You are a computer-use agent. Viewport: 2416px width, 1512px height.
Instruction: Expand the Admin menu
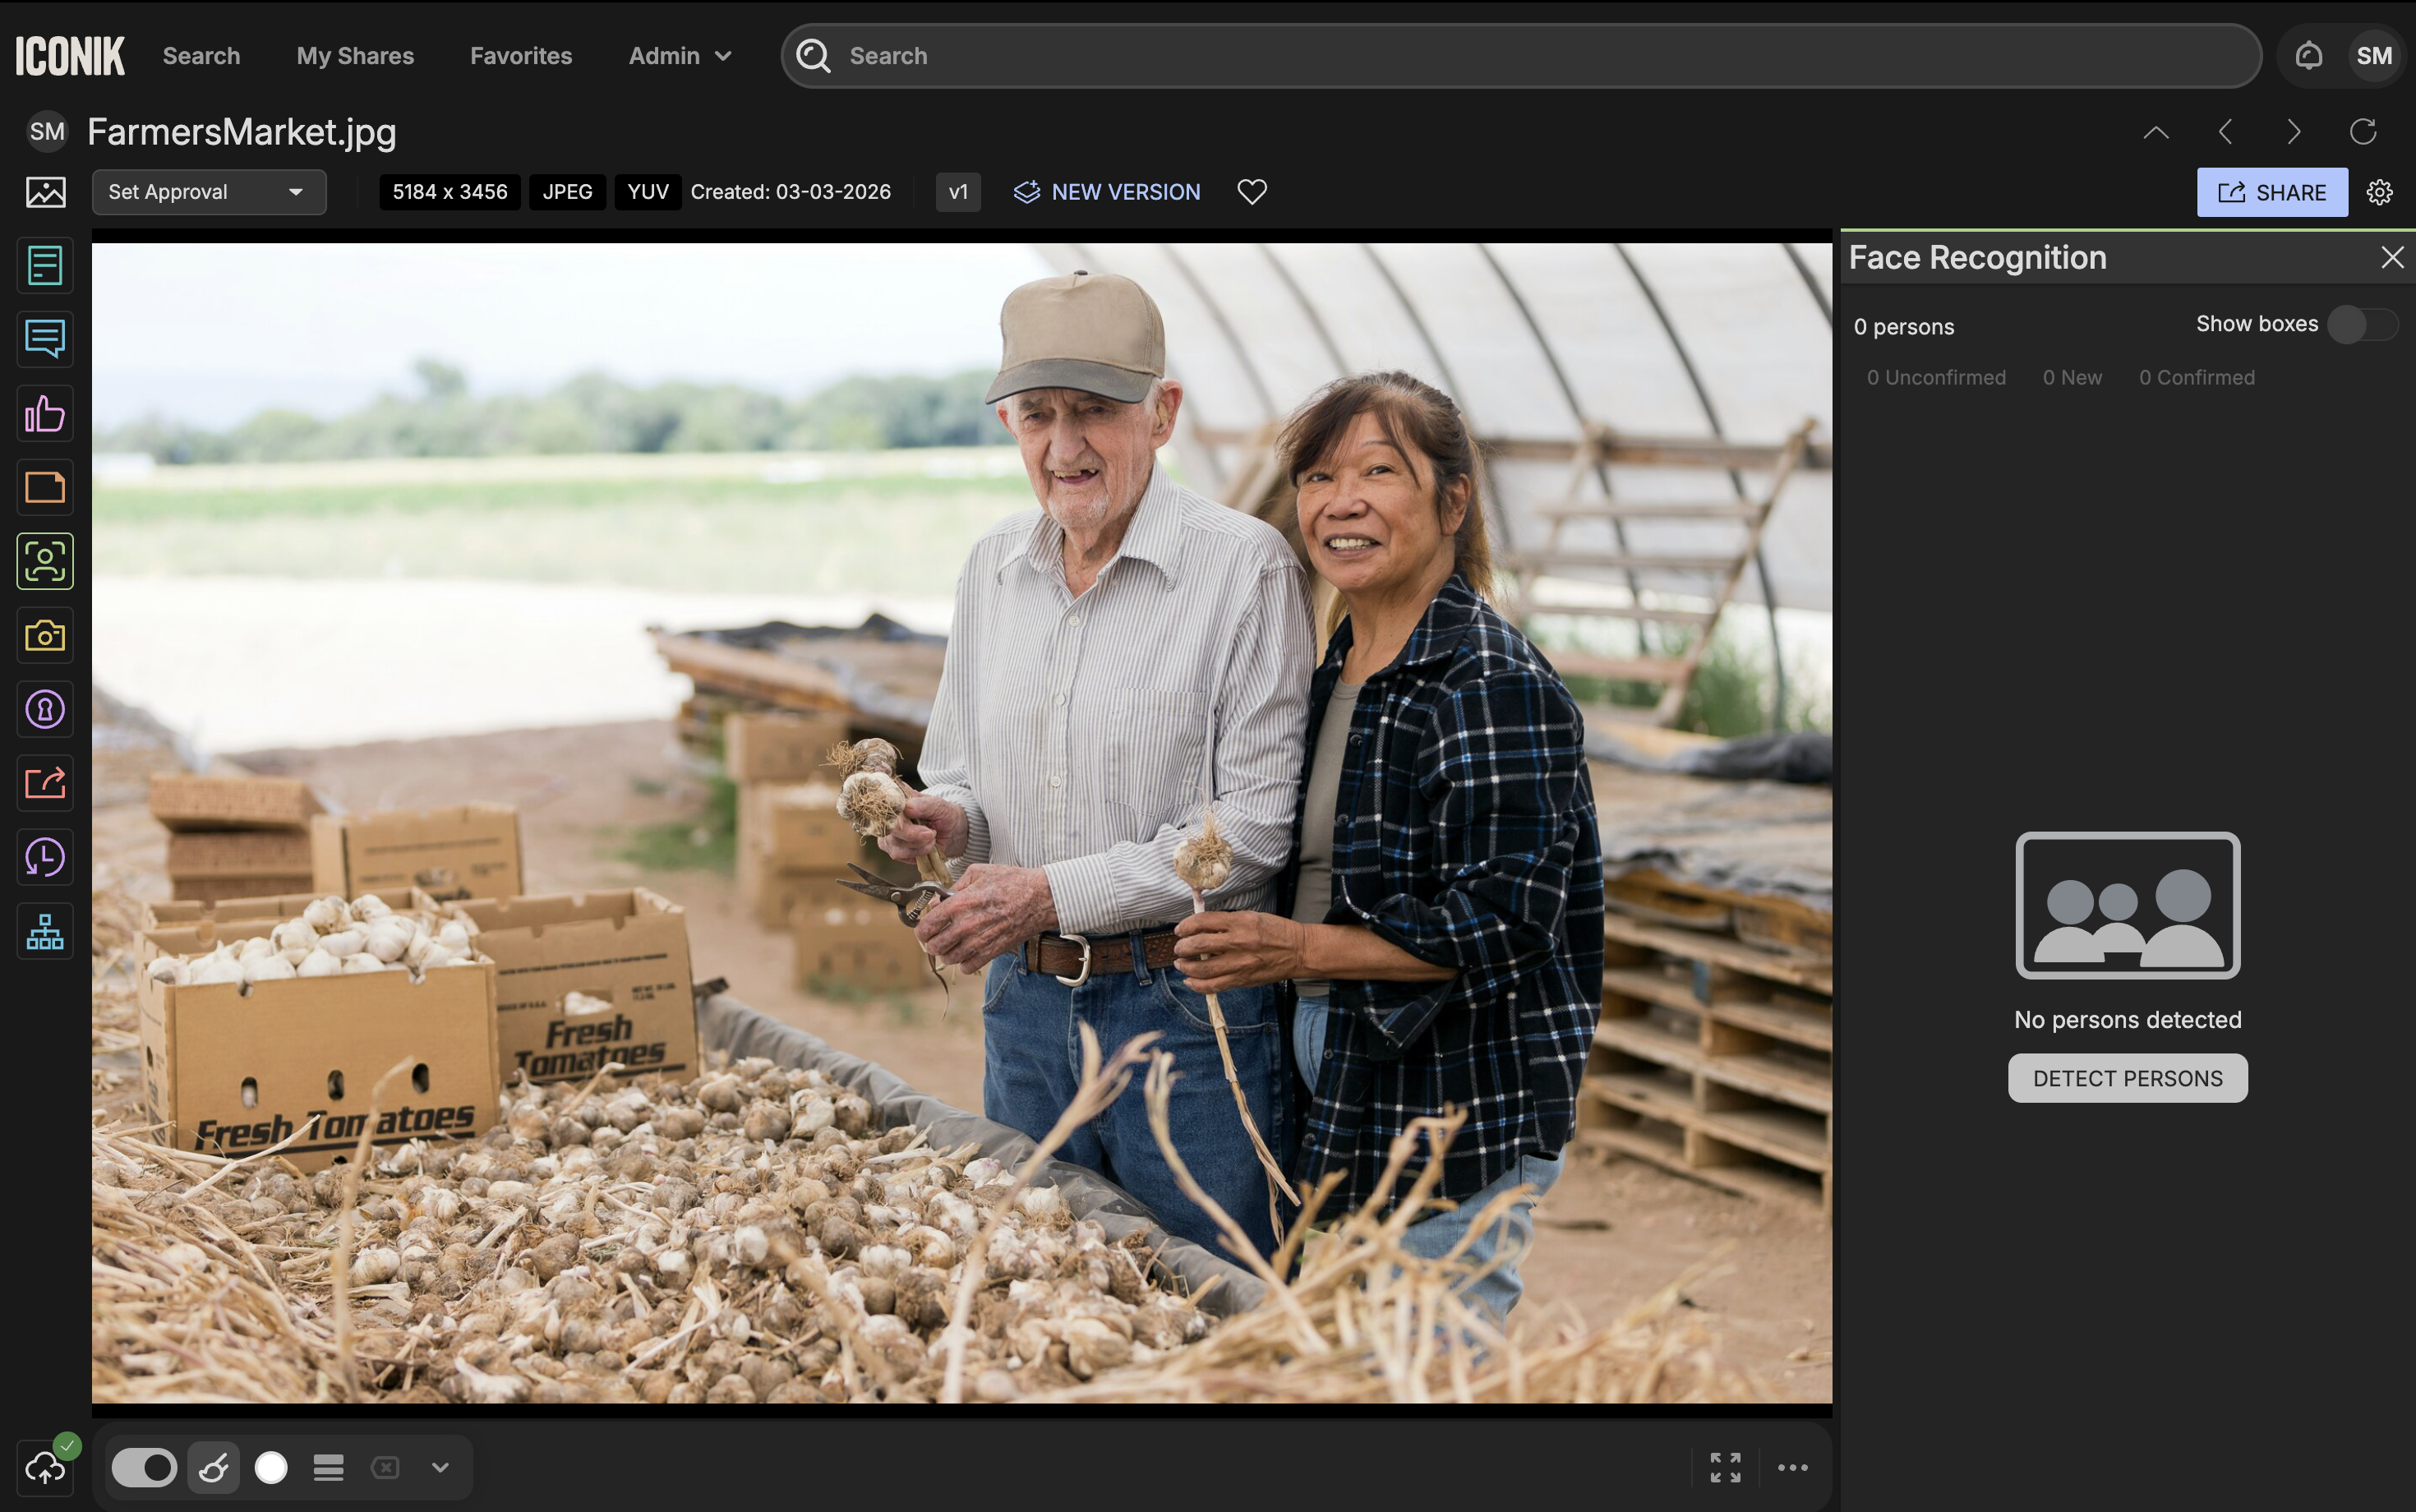coord(679,56)
